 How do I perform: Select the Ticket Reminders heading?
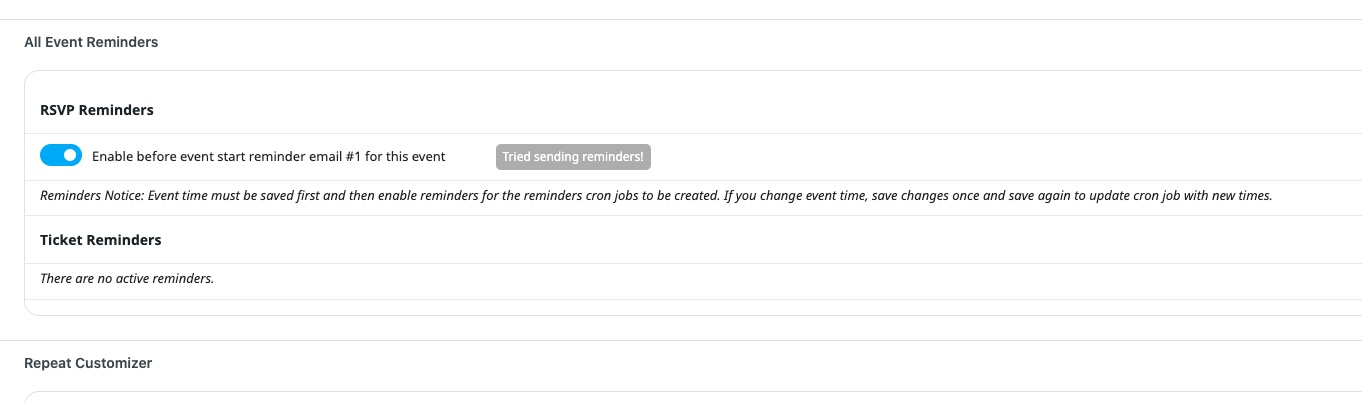click(x=101, y=240)
